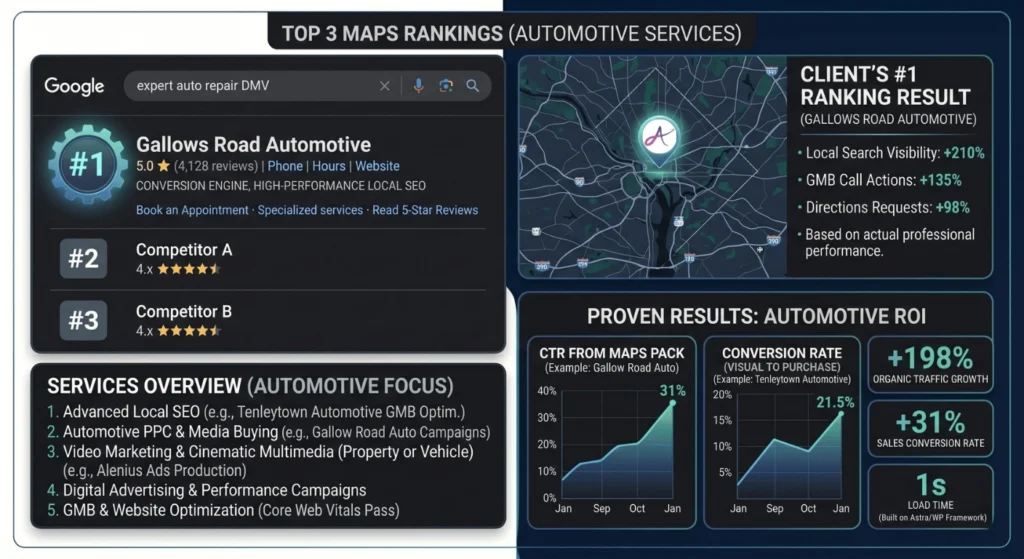1024x559 pixels.
Task: Click 'GMB Call Actions: +135%' stat
Action: (883, 180)
